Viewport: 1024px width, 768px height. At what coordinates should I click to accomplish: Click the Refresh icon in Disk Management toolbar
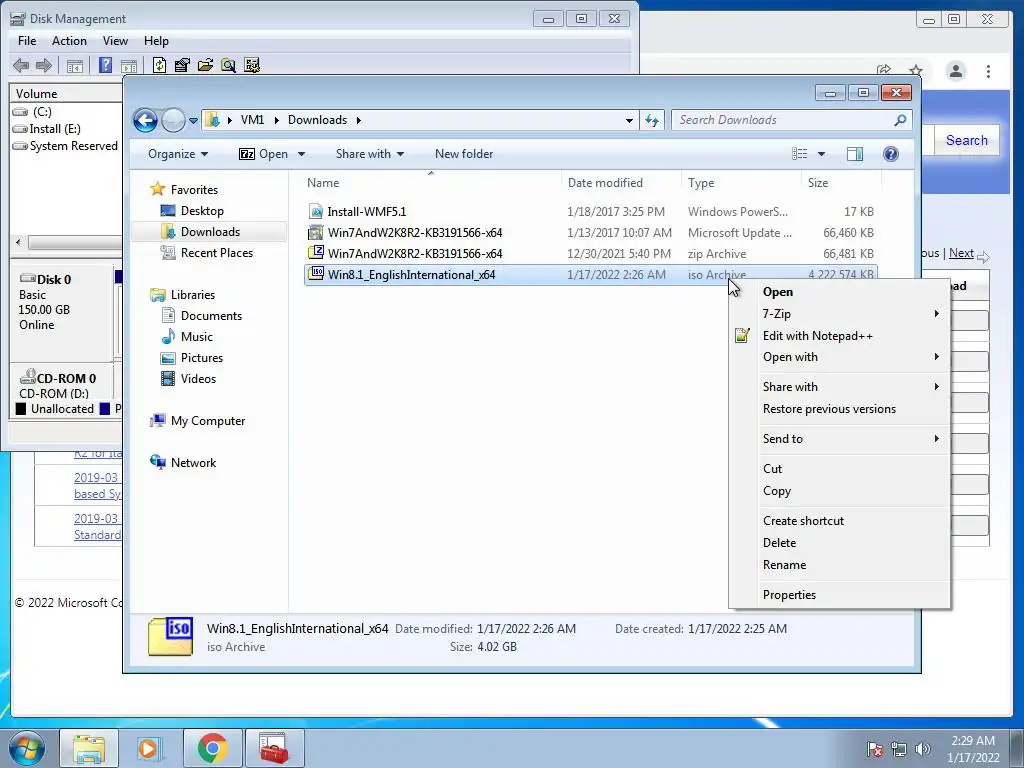pyautogui.click(x=159, y=65)
